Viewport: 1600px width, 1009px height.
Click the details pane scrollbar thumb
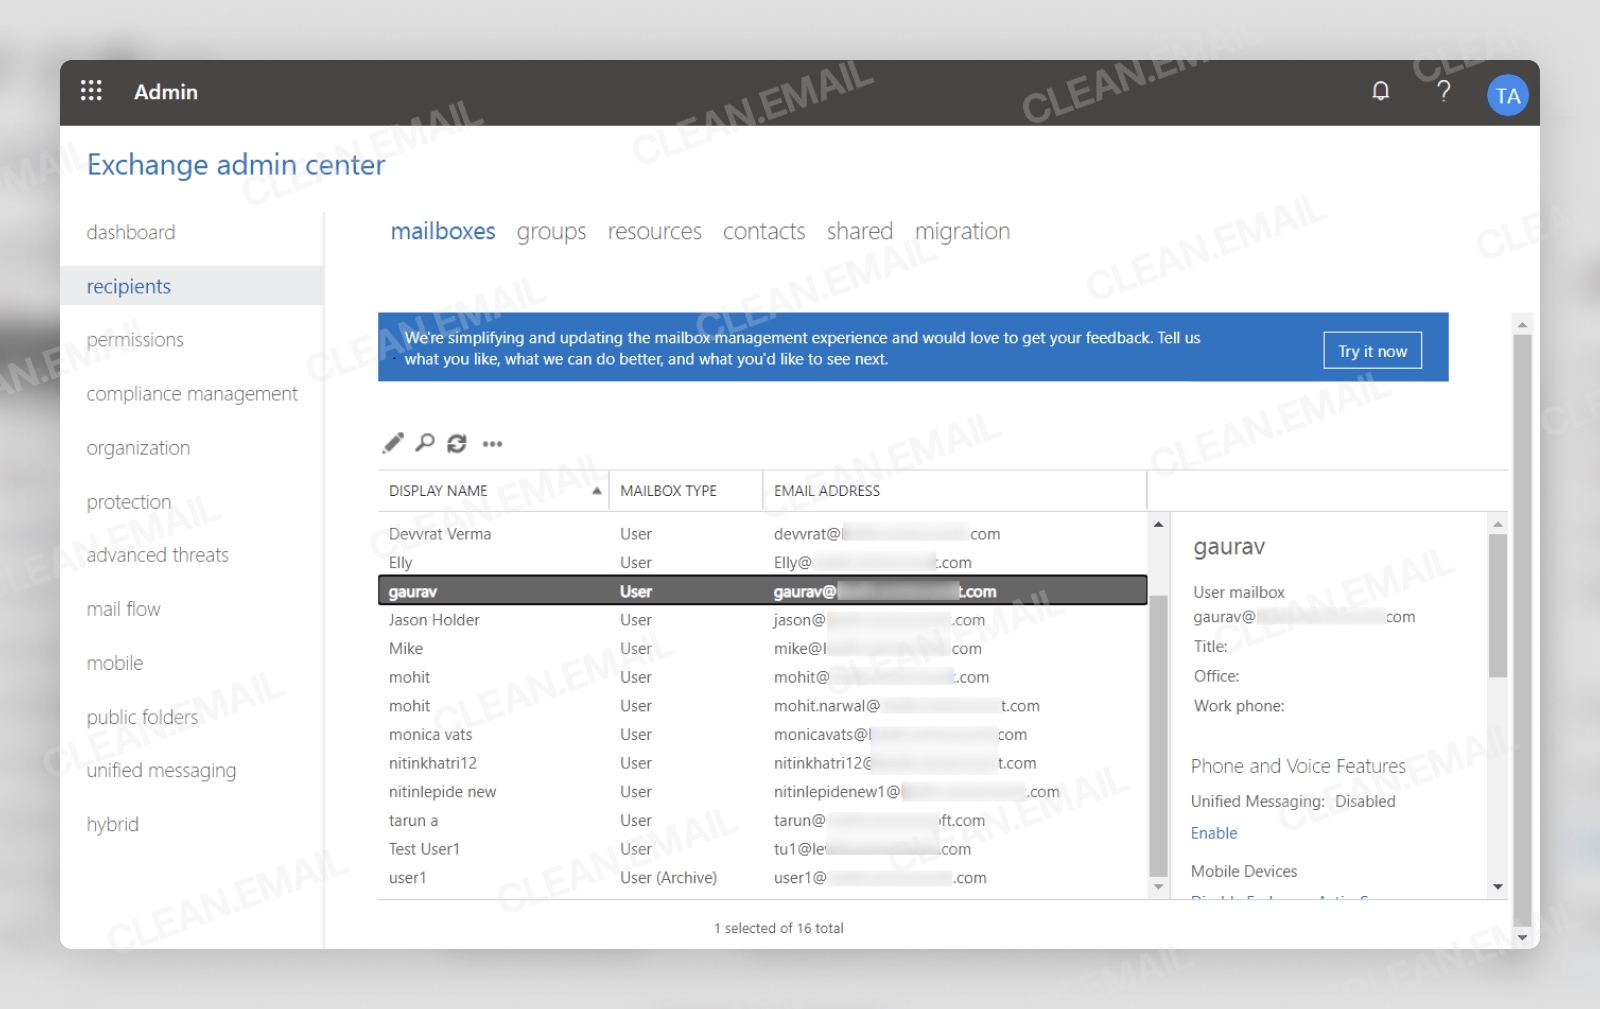pyautogui.click(x=1497, y=605)
